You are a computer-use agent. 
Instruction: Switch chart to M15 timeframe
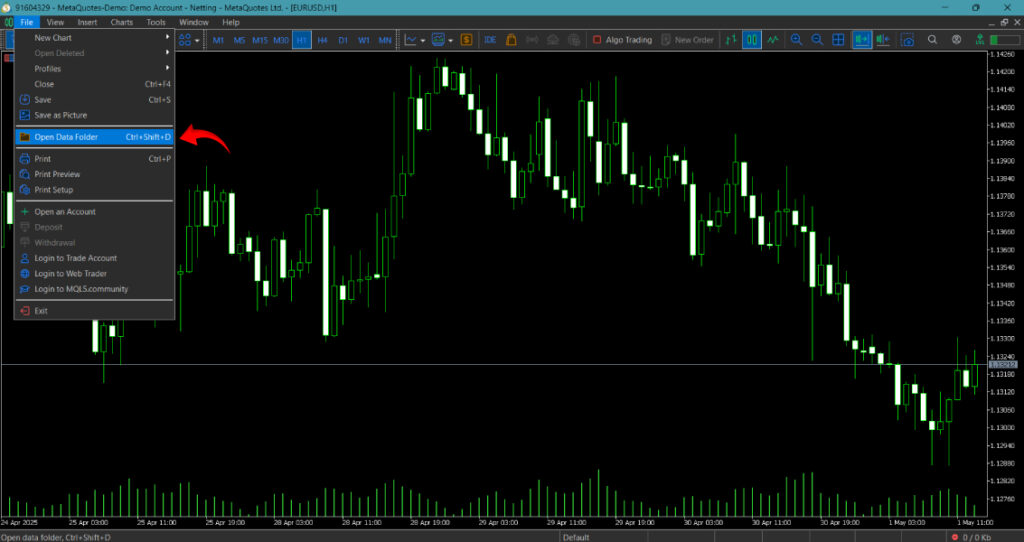click(260, 40)
